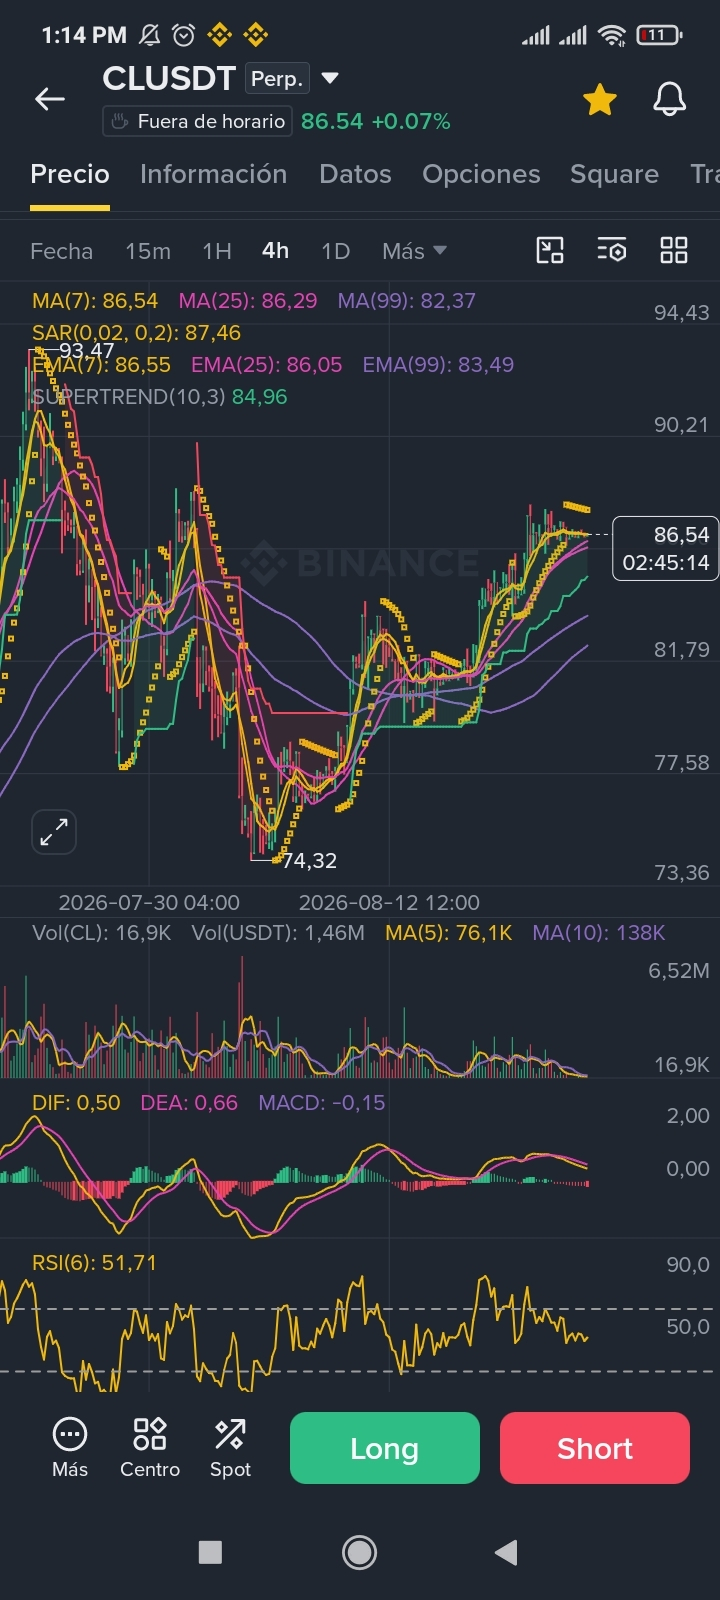Tap the EMA(99): 83,49 label
The image size is (720, 1600).
(x=438, y=365)
